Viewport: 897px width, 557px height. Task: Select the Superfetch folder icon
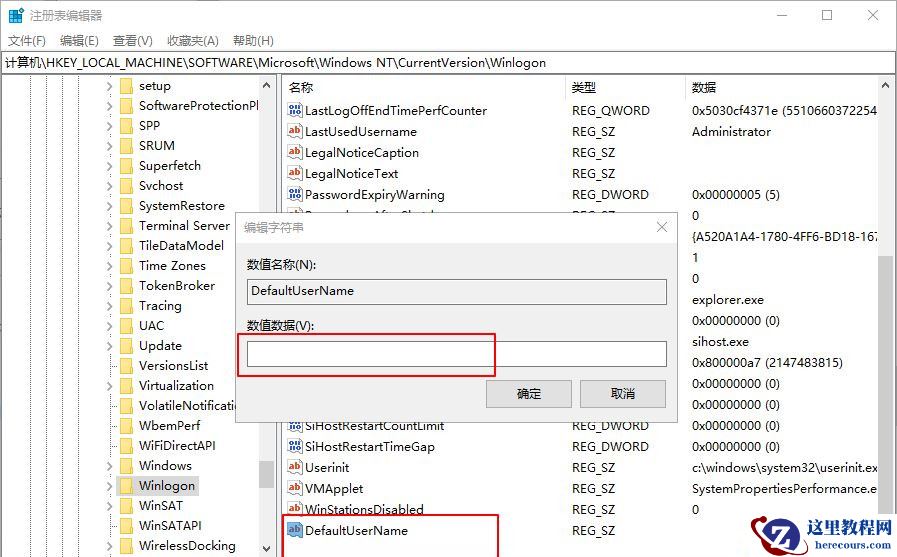click(126, 166)
